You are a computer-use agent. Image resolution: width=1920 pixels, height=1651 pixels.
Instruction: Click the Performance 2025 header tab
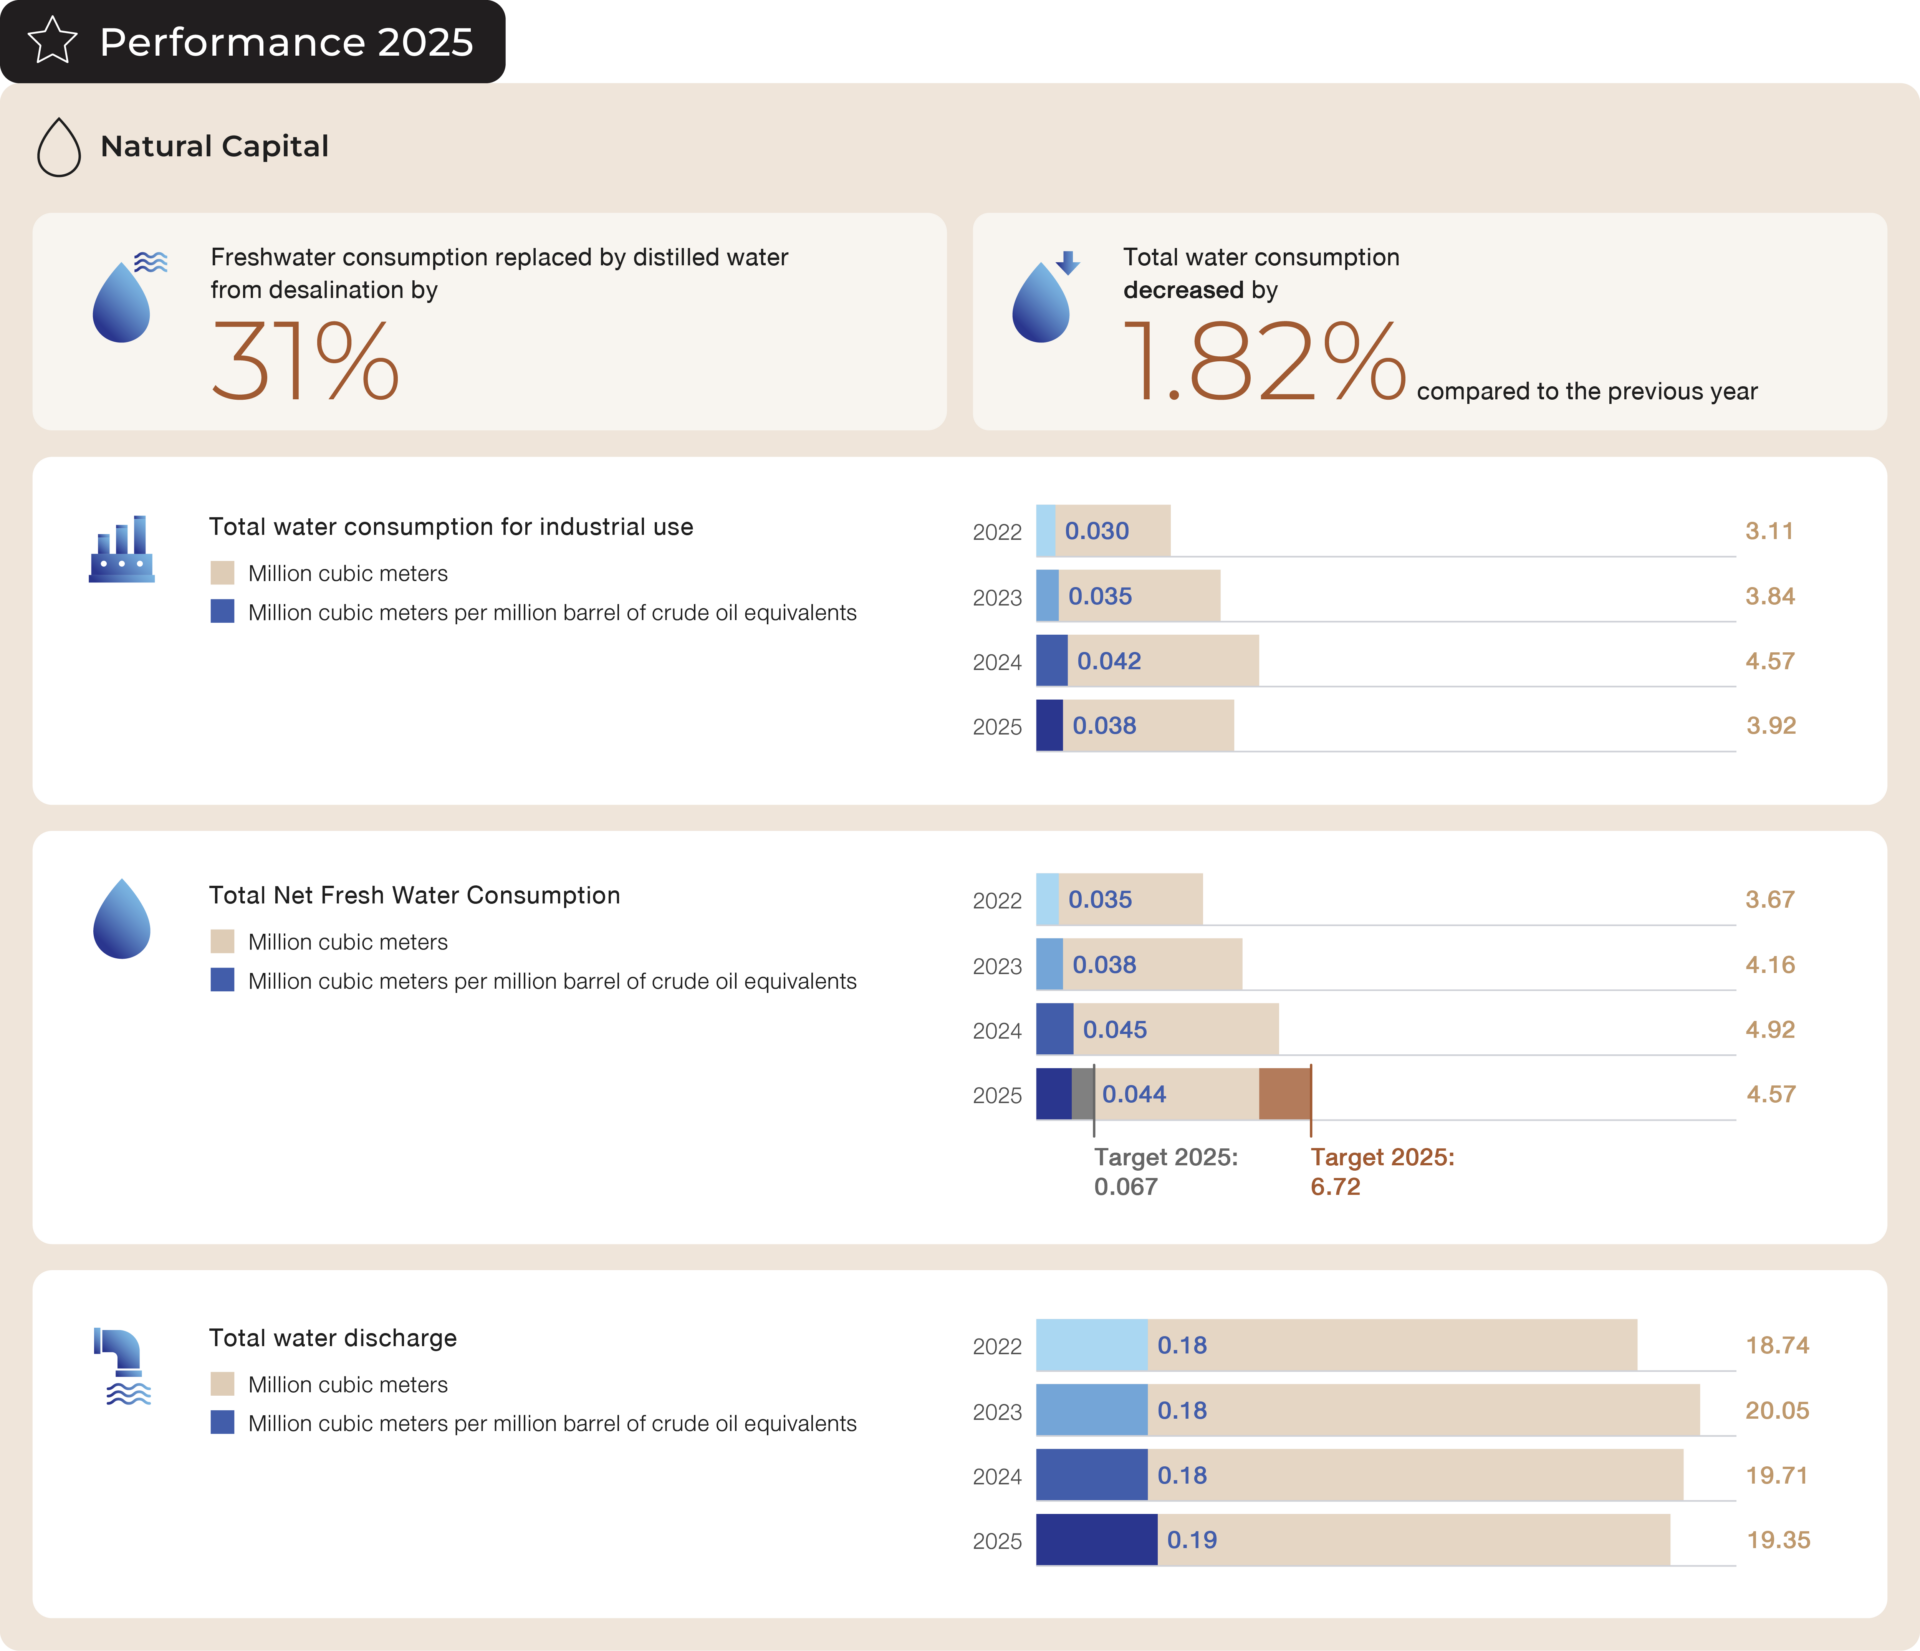click(285, 42)
